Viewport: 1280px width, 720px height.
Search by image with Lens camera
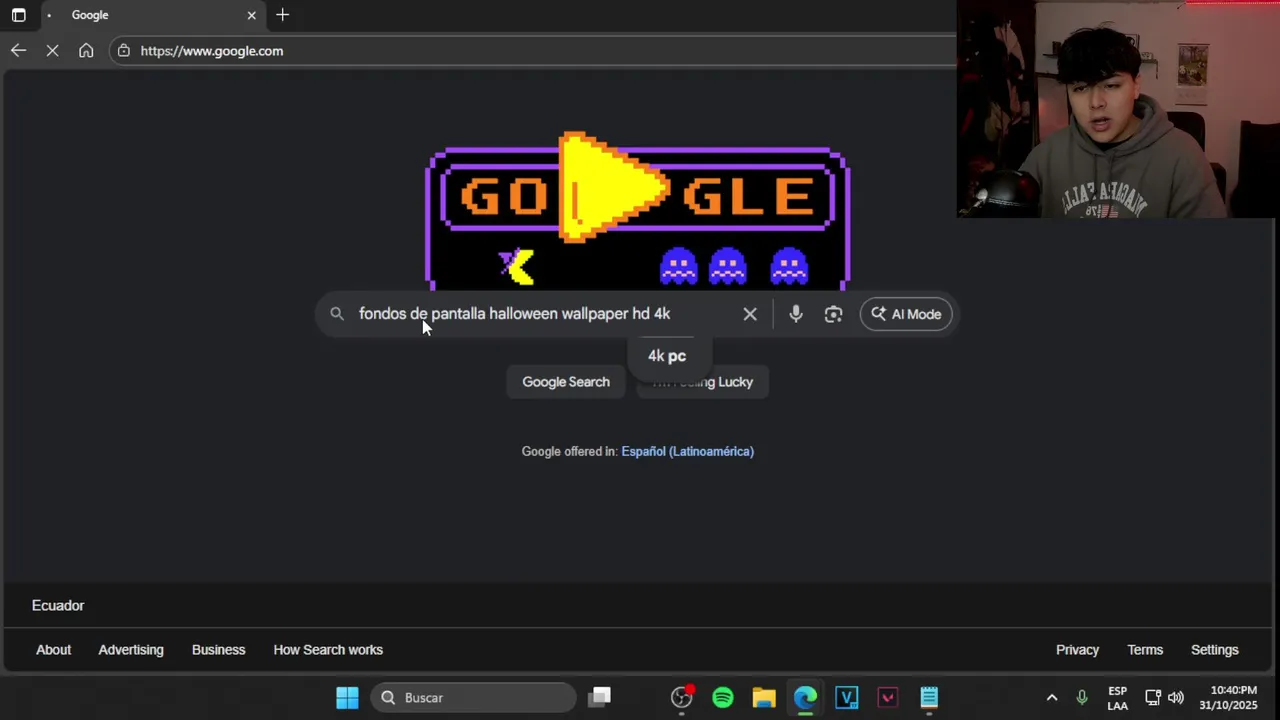[x=833, y=314]
